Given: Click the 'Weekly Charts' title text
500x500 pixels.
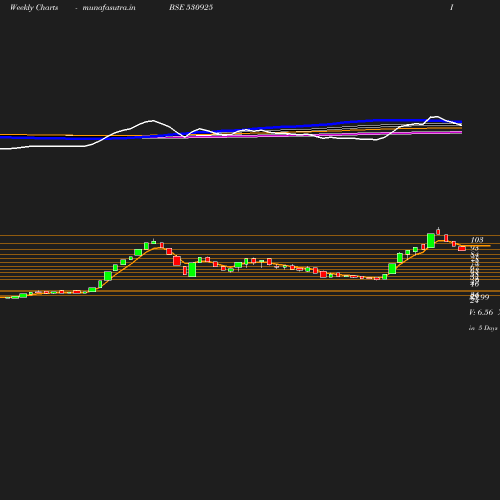Looking at the screenshot, I should point(34,8).
